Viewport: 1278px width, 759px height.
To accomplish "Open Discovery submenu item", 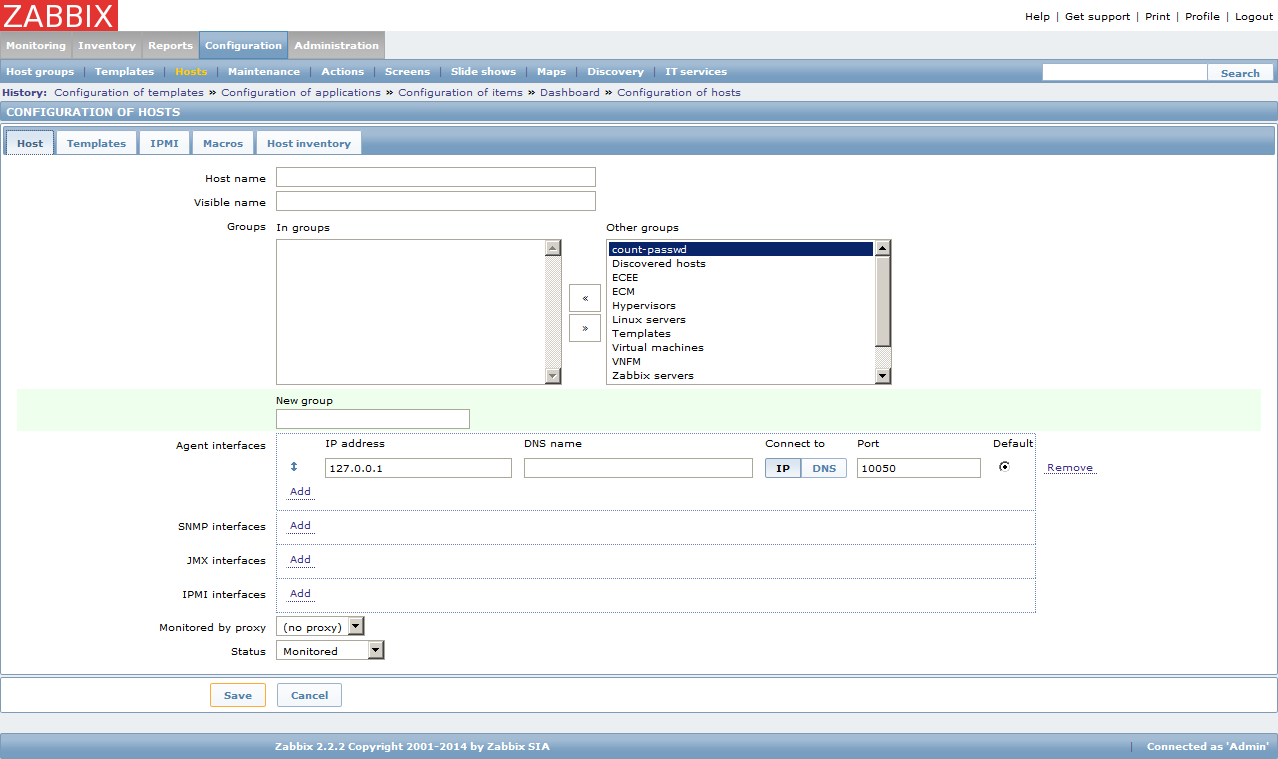I will click(x=616, y=72).
